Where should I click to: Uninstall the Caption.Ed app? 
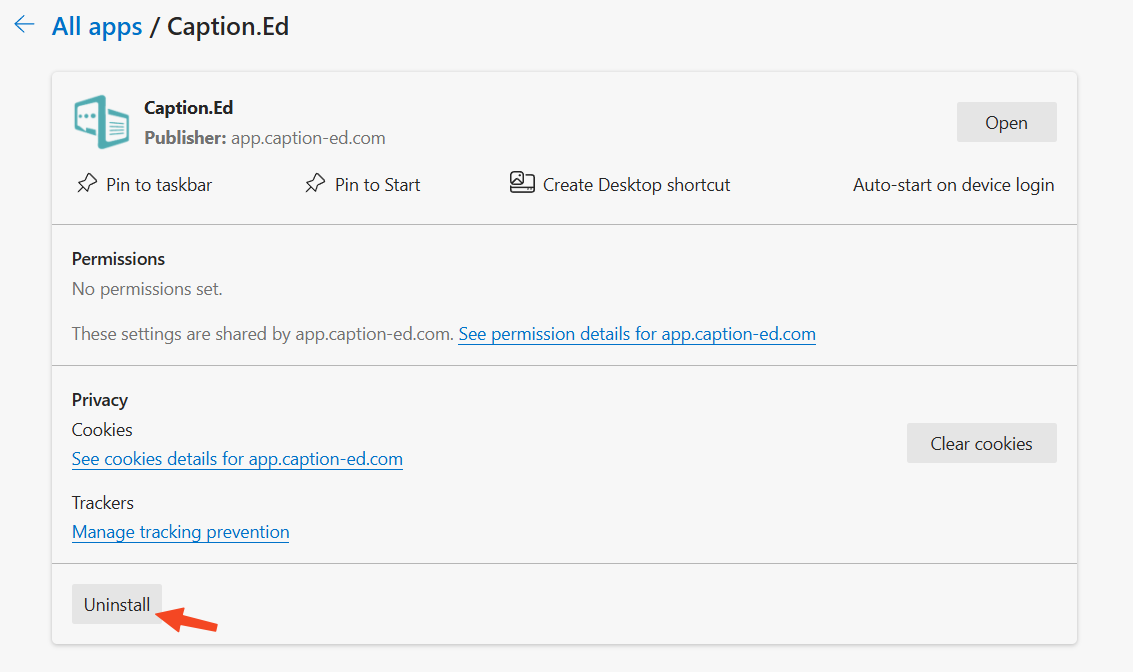pyautogui.click(x=116, y=604)
